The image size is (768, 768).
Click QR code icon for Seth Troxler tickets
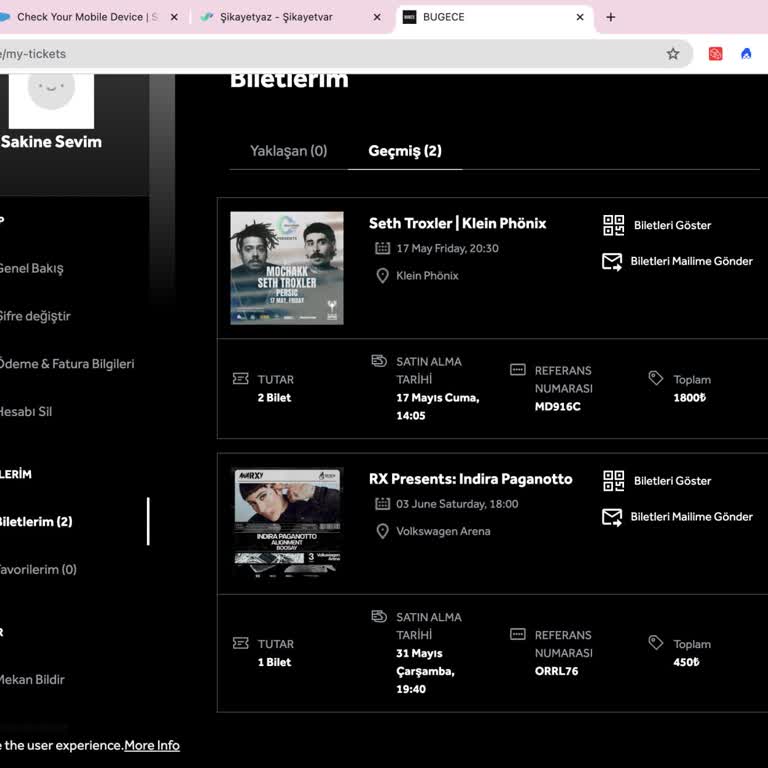click(x=613, y=225)
